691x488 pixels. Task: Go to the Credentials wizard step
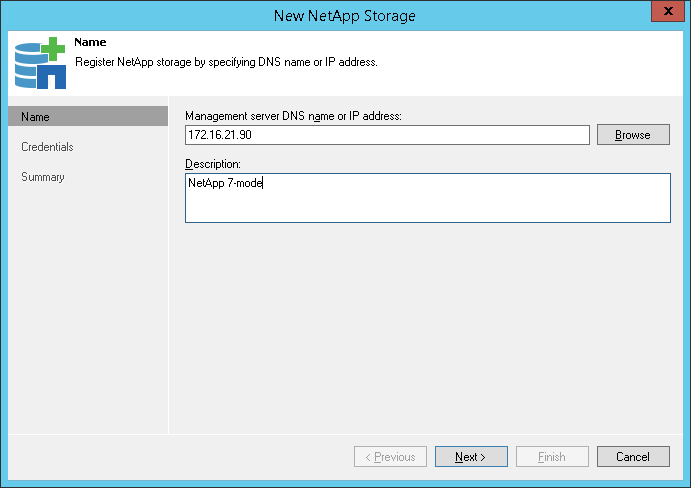(47, 147)
